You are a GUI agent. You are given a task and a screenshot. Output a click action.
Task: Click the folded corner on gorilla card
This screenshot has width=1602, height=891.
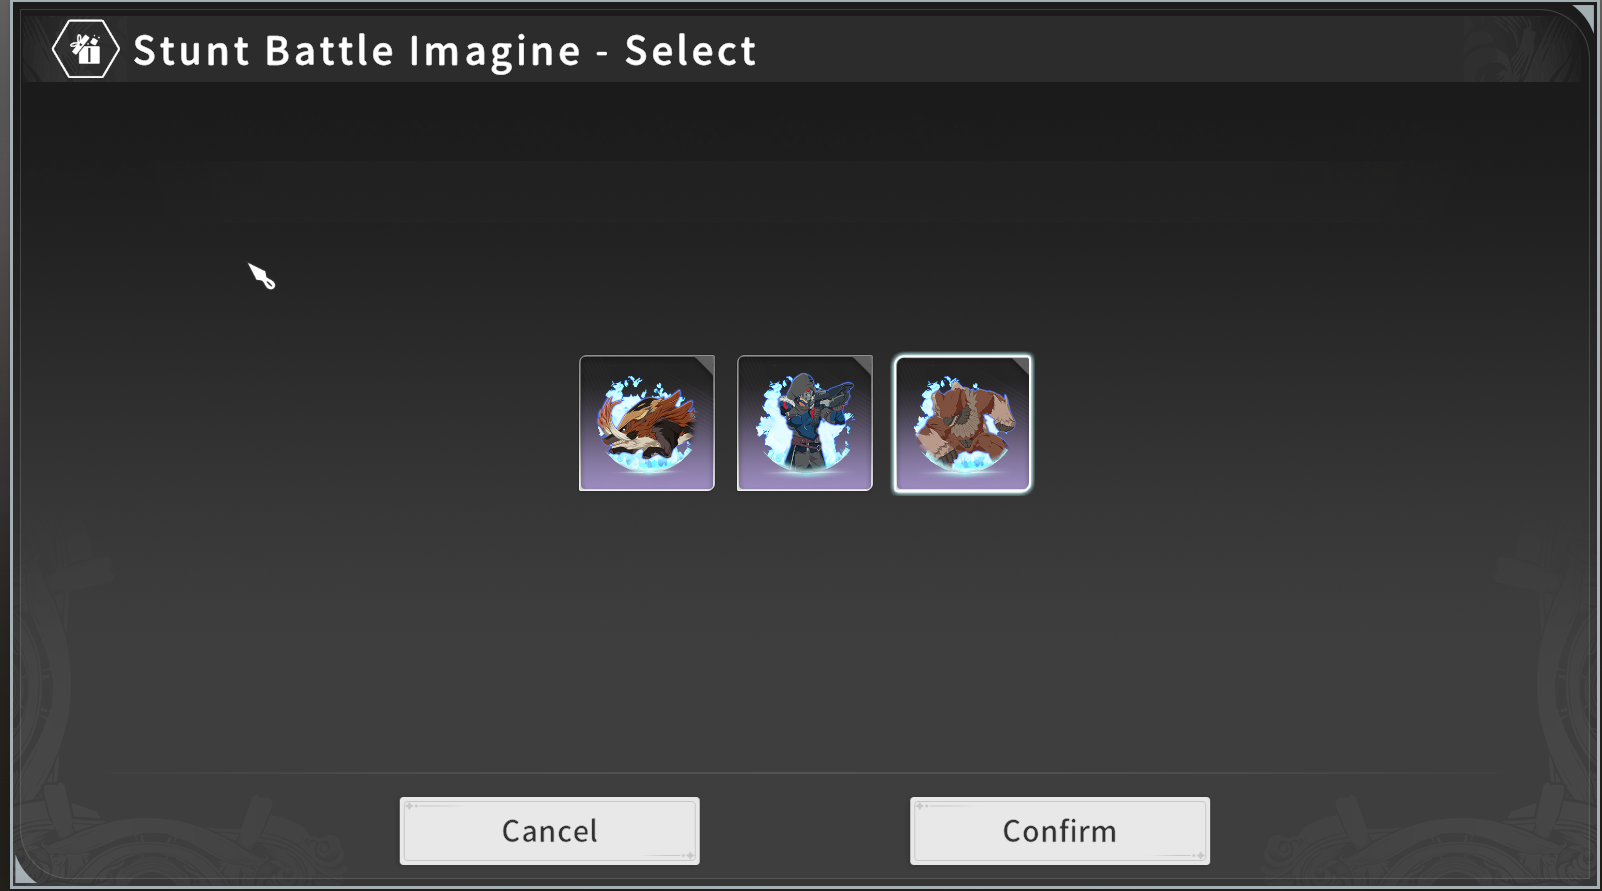point(1020,366)
